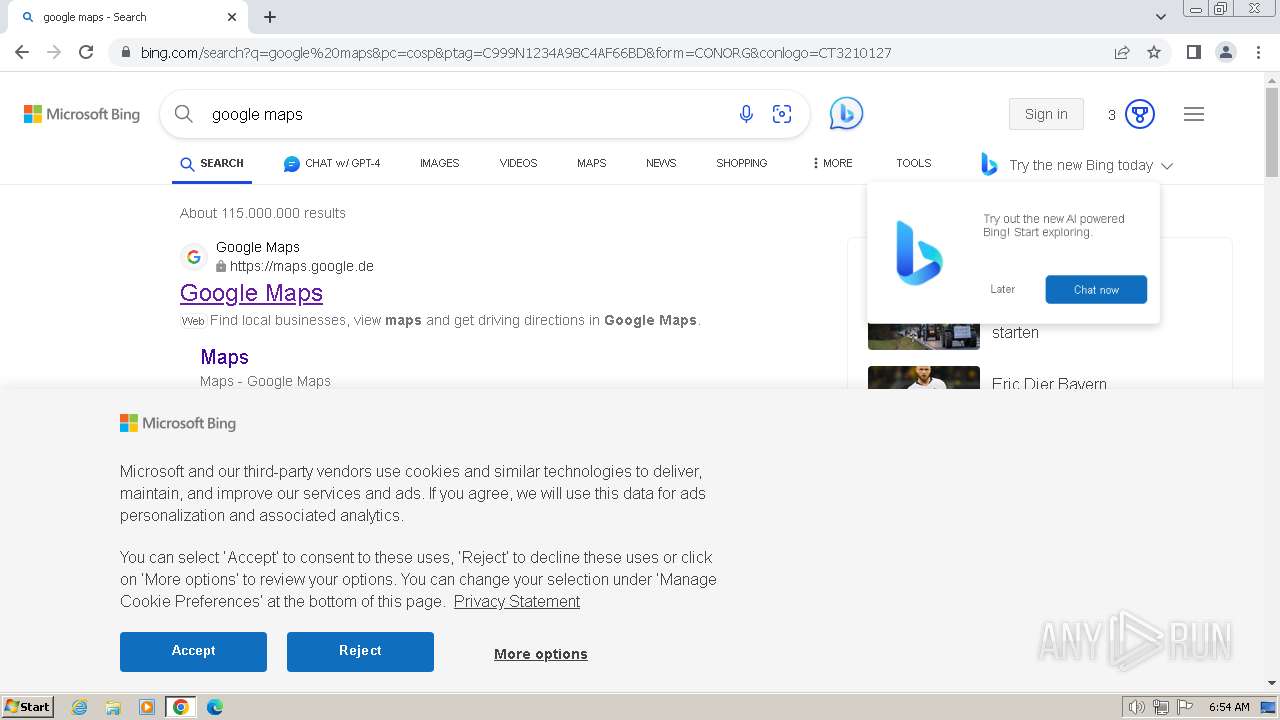Reject the cookie consent

click(x=360, y=651)
